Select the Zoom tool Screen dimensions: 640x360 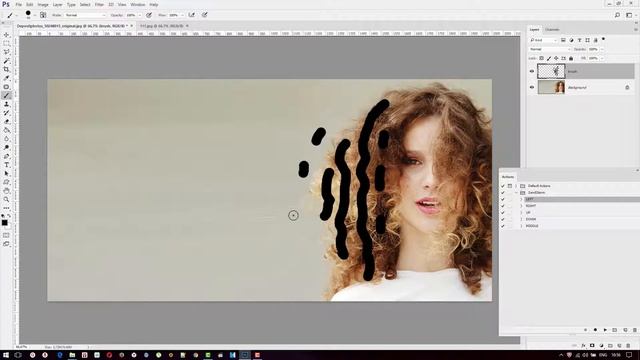click(6, 199)
